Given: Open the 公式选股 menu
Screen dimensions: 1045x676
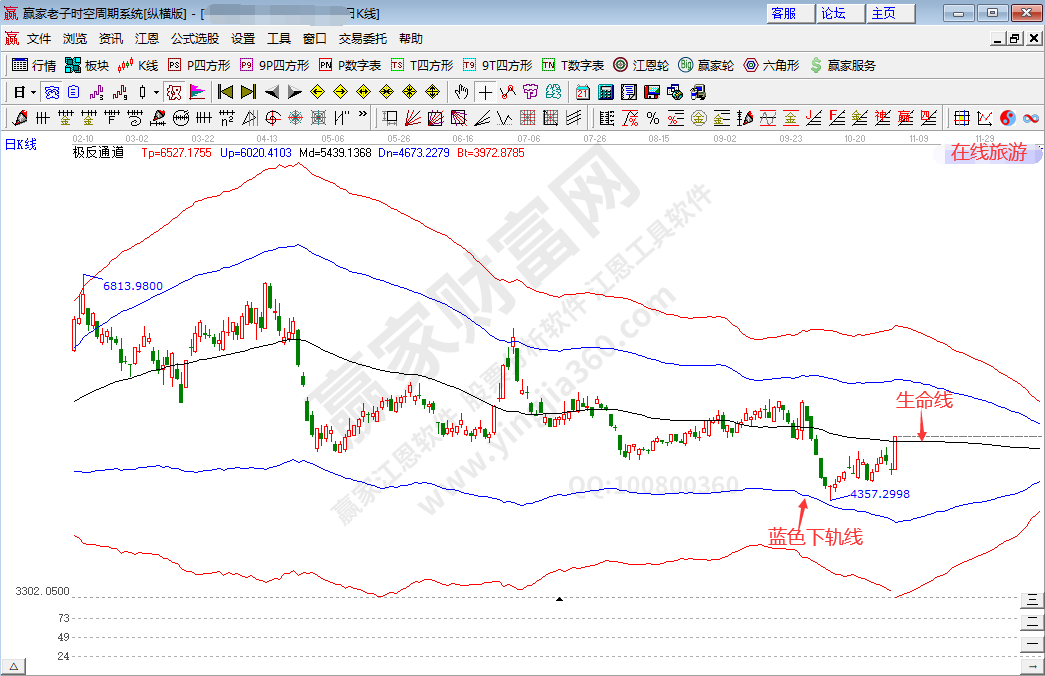Looking at the screenshot, I should click(194, 39).
